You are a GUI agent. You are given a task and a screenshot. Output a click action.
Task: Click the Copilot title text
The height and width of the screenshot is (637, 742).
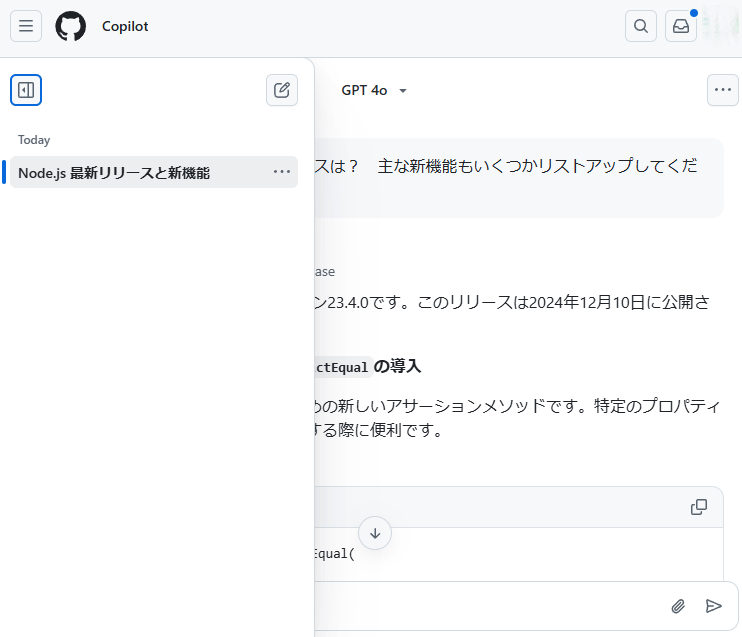[125, 27]
